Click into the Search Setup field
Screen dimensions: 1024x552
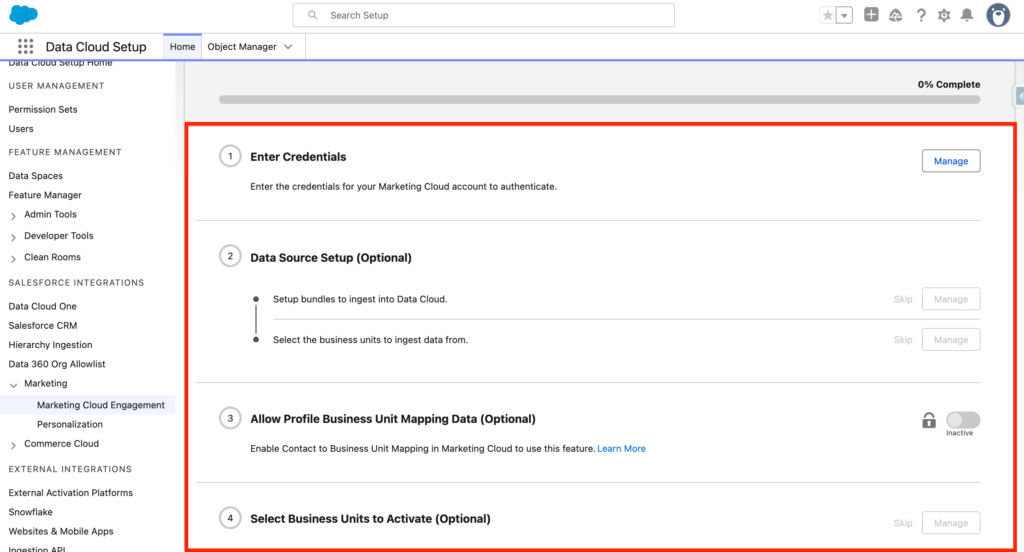484,15
